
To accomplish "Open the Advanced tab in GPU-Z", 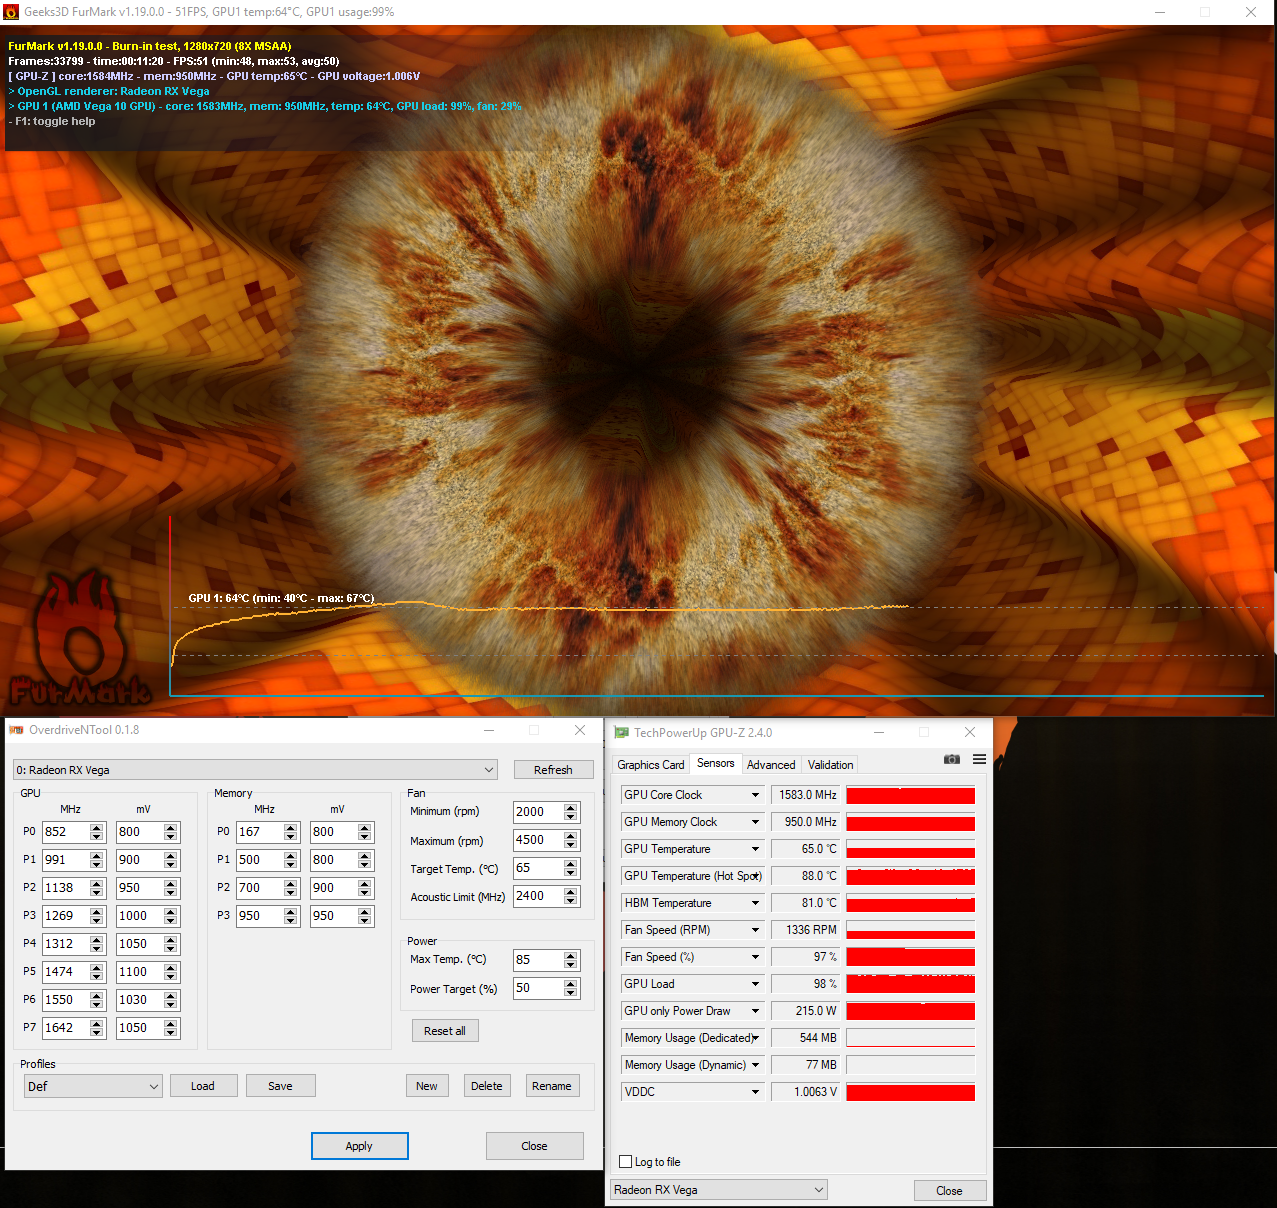I will click(x=771, y=765).
